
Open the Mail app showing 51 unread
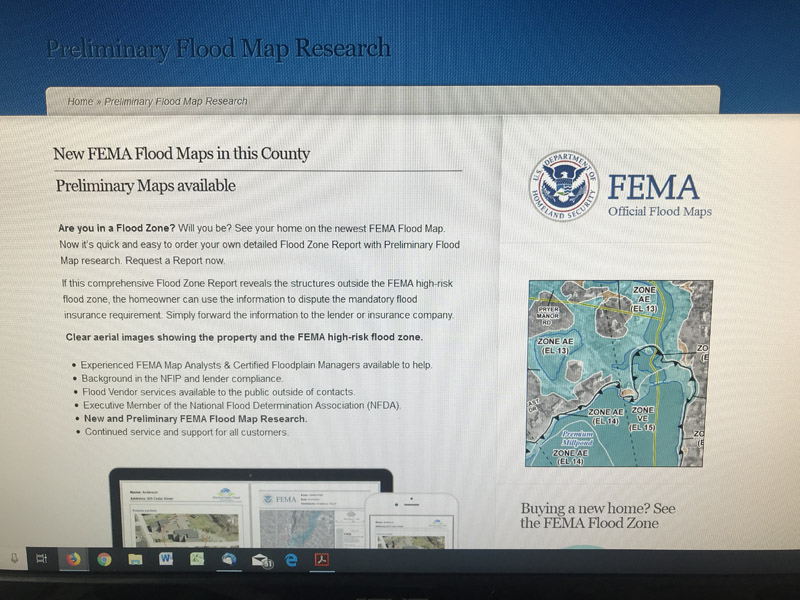262,561
